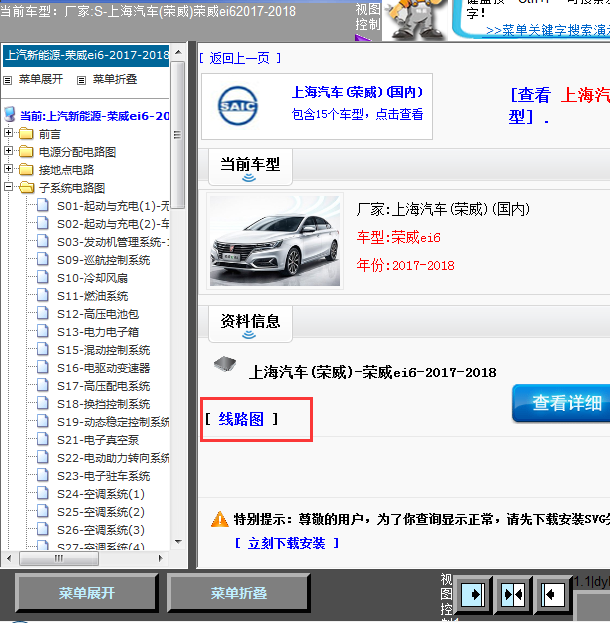Screen dimensions: 610x623
Task: Open S03-发动机管理系统 diagram
Action: 113,242
